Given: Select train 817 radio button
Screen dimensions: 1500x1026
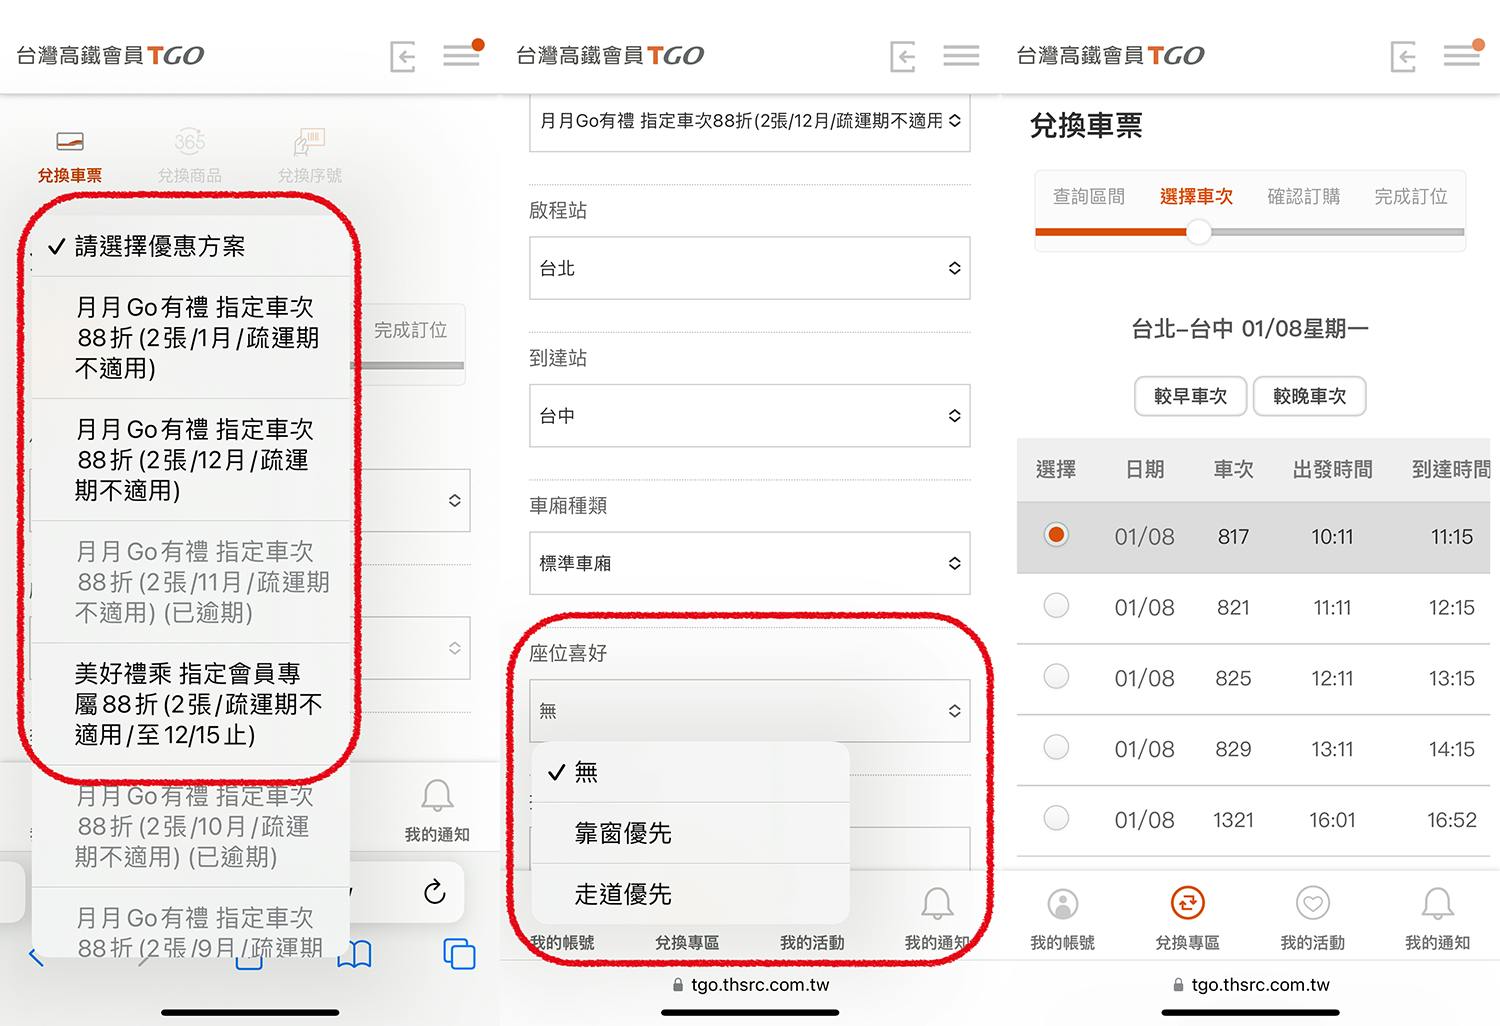Looking at the screenshot, I should tap(1056, 535).
